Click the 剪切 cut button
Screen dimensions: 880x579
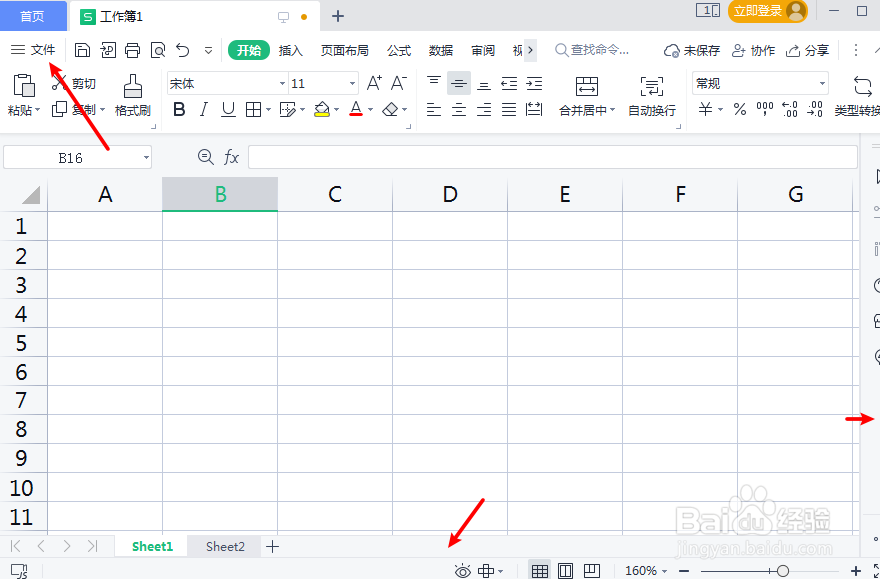(x=74, y=84)
